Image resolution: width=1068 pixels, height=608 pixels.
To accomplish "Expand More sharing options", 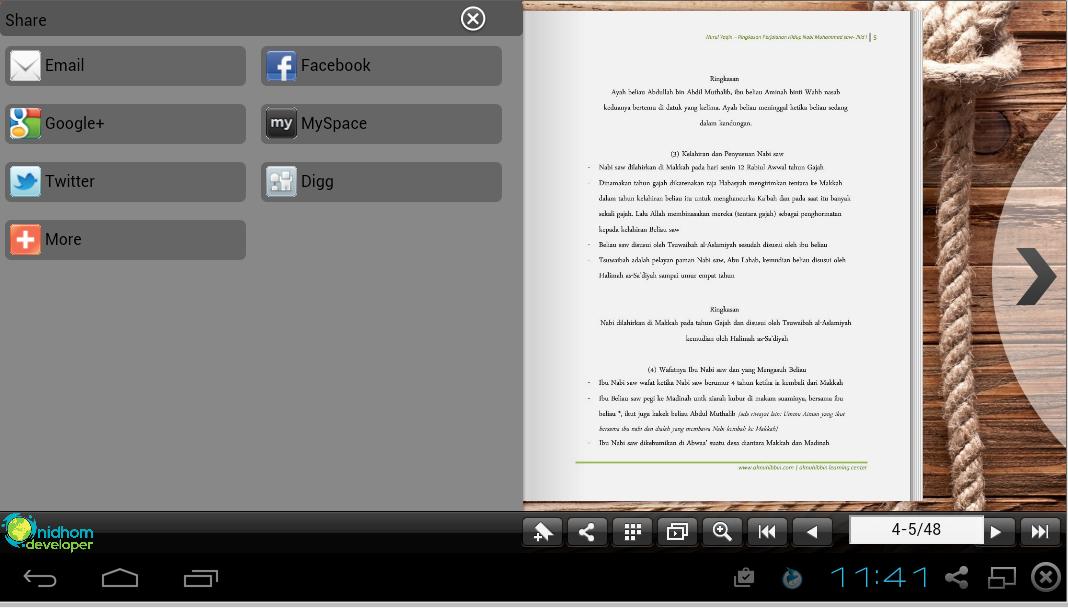I will pyautogui.click(x=125, y=240).
